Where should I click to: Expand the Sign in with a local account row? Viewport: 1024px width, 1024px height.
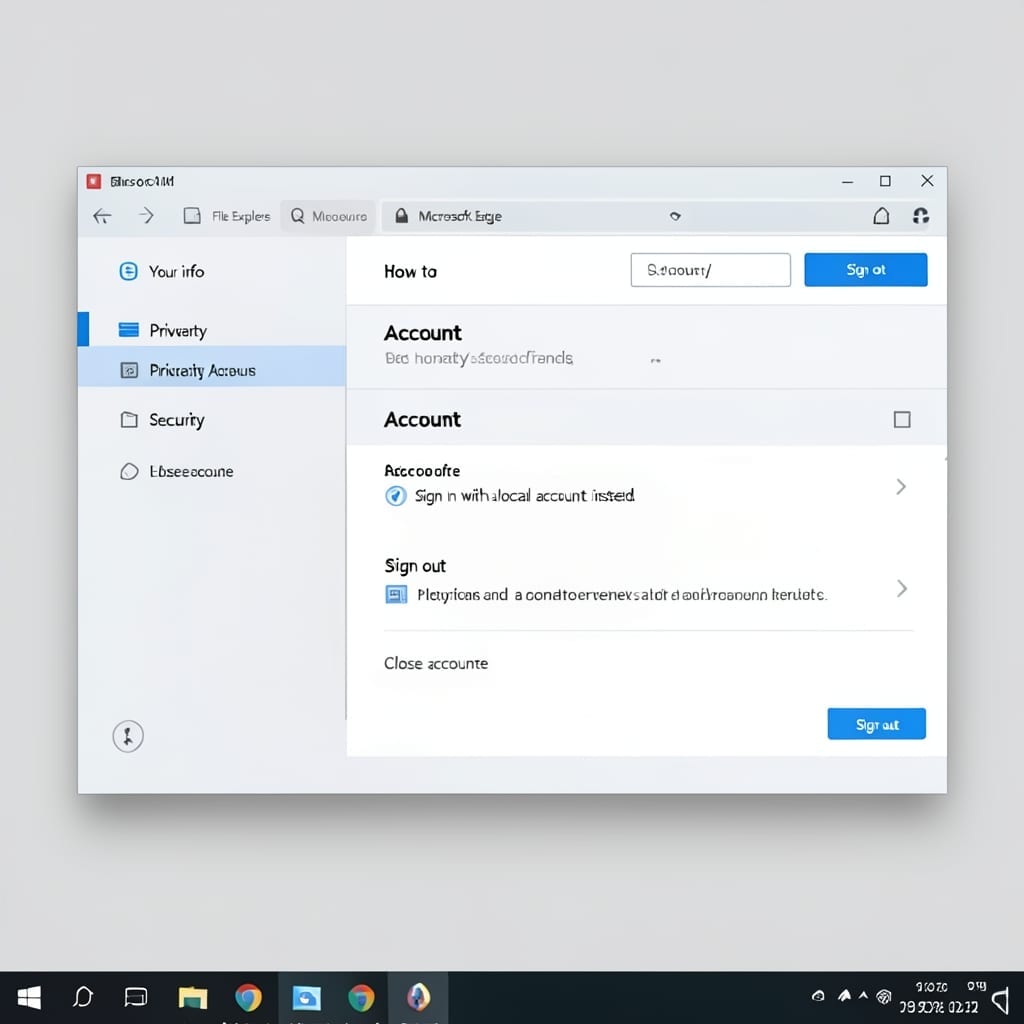point(901,487)
